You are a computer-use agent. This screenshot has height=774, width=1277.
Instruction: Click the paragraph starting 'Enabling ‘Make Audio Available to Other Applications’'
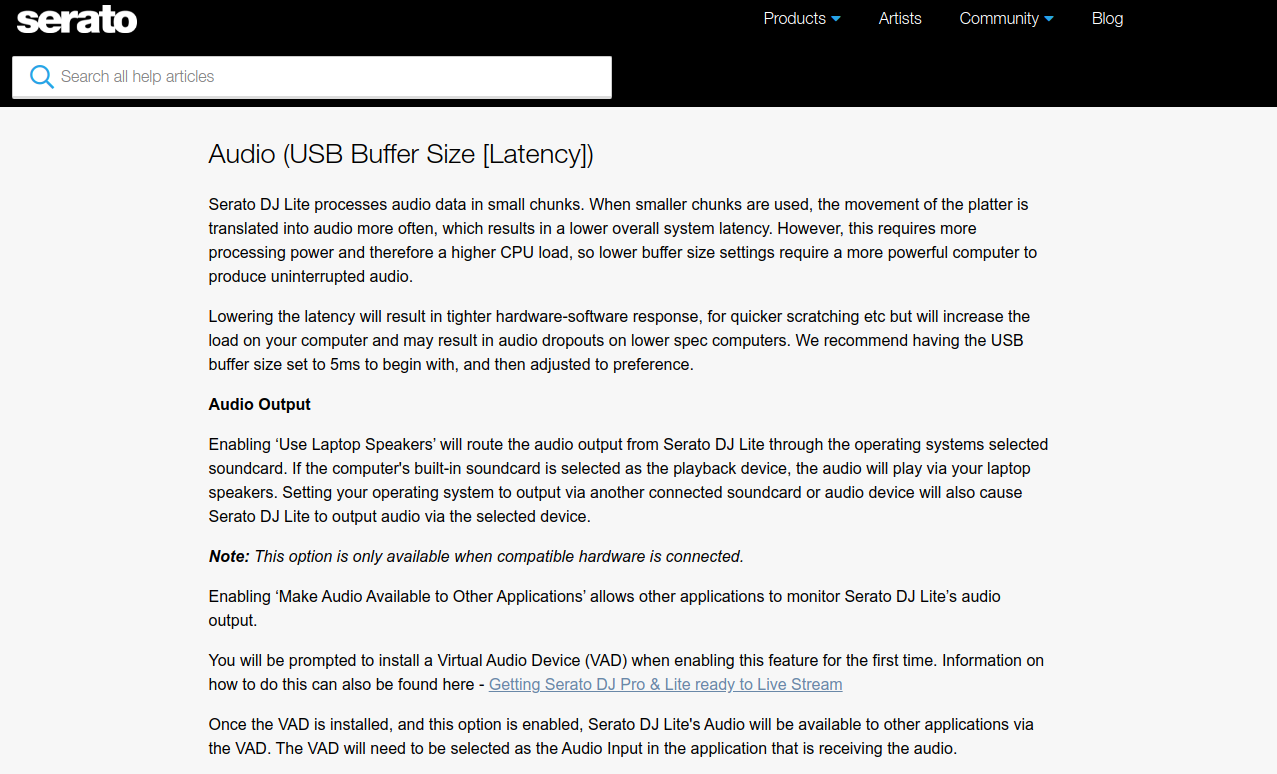[x=604, y=608]
